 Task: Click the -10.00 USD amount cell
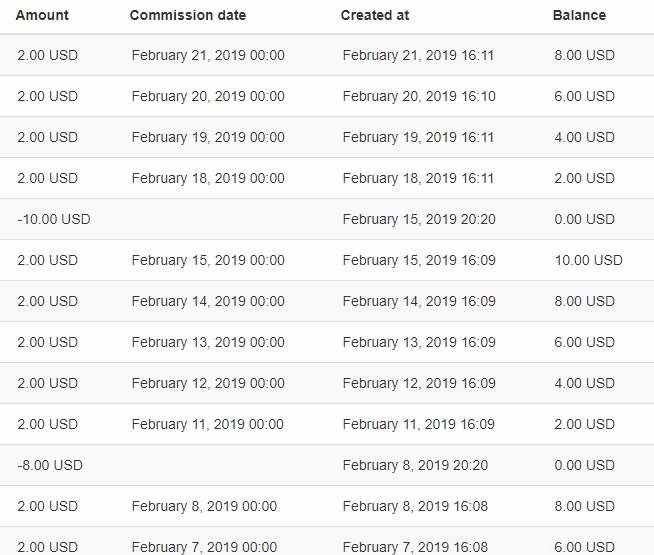click(x=54, y=219)
